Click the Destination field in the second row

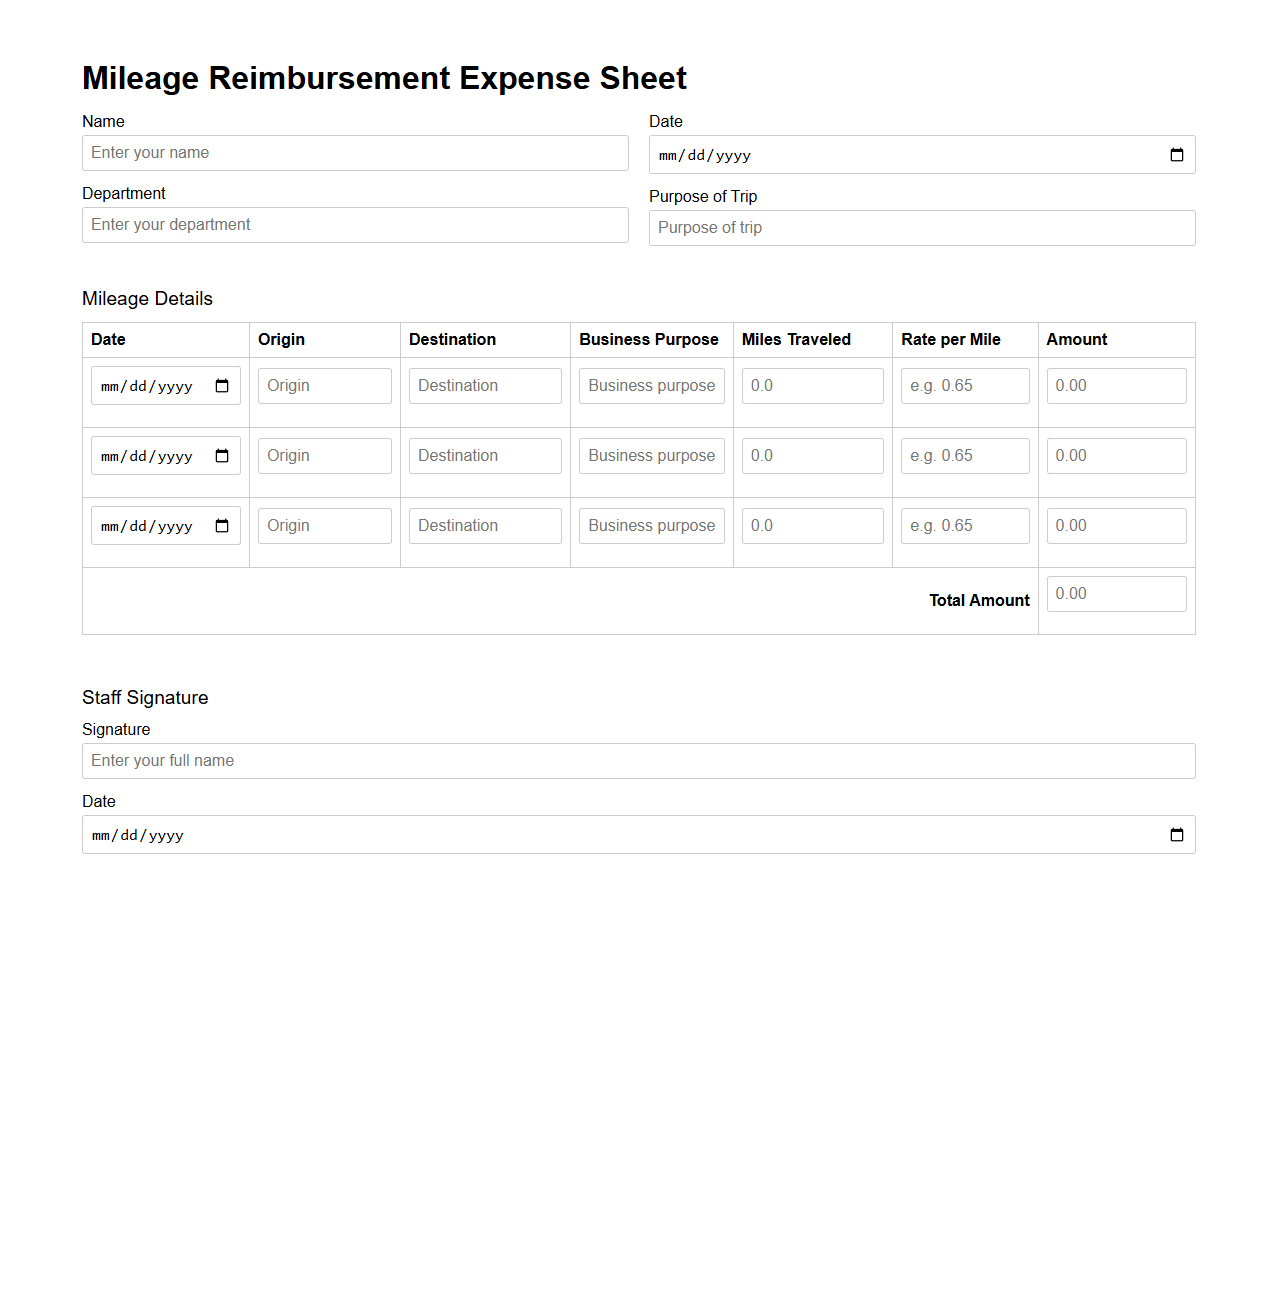485,455
